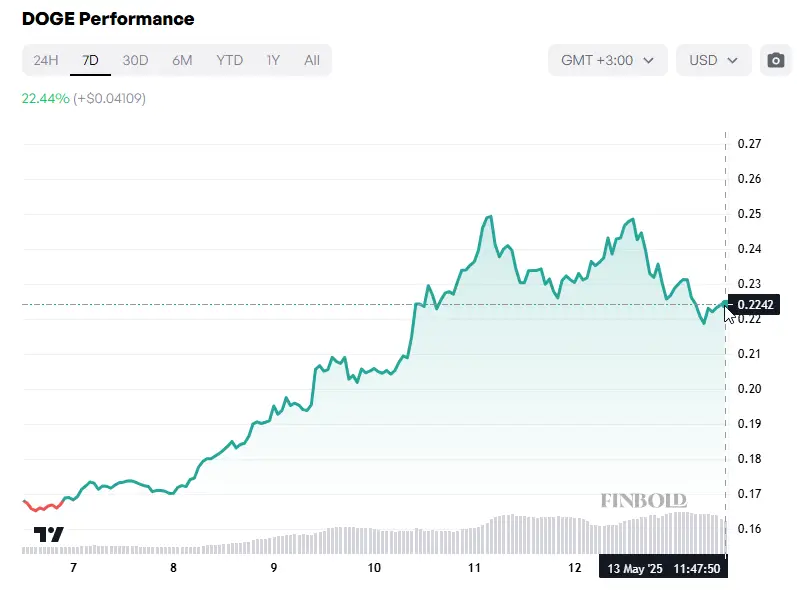Select the 24H time range tab
Screen dimensions: 797x590
tap(46, 60)
